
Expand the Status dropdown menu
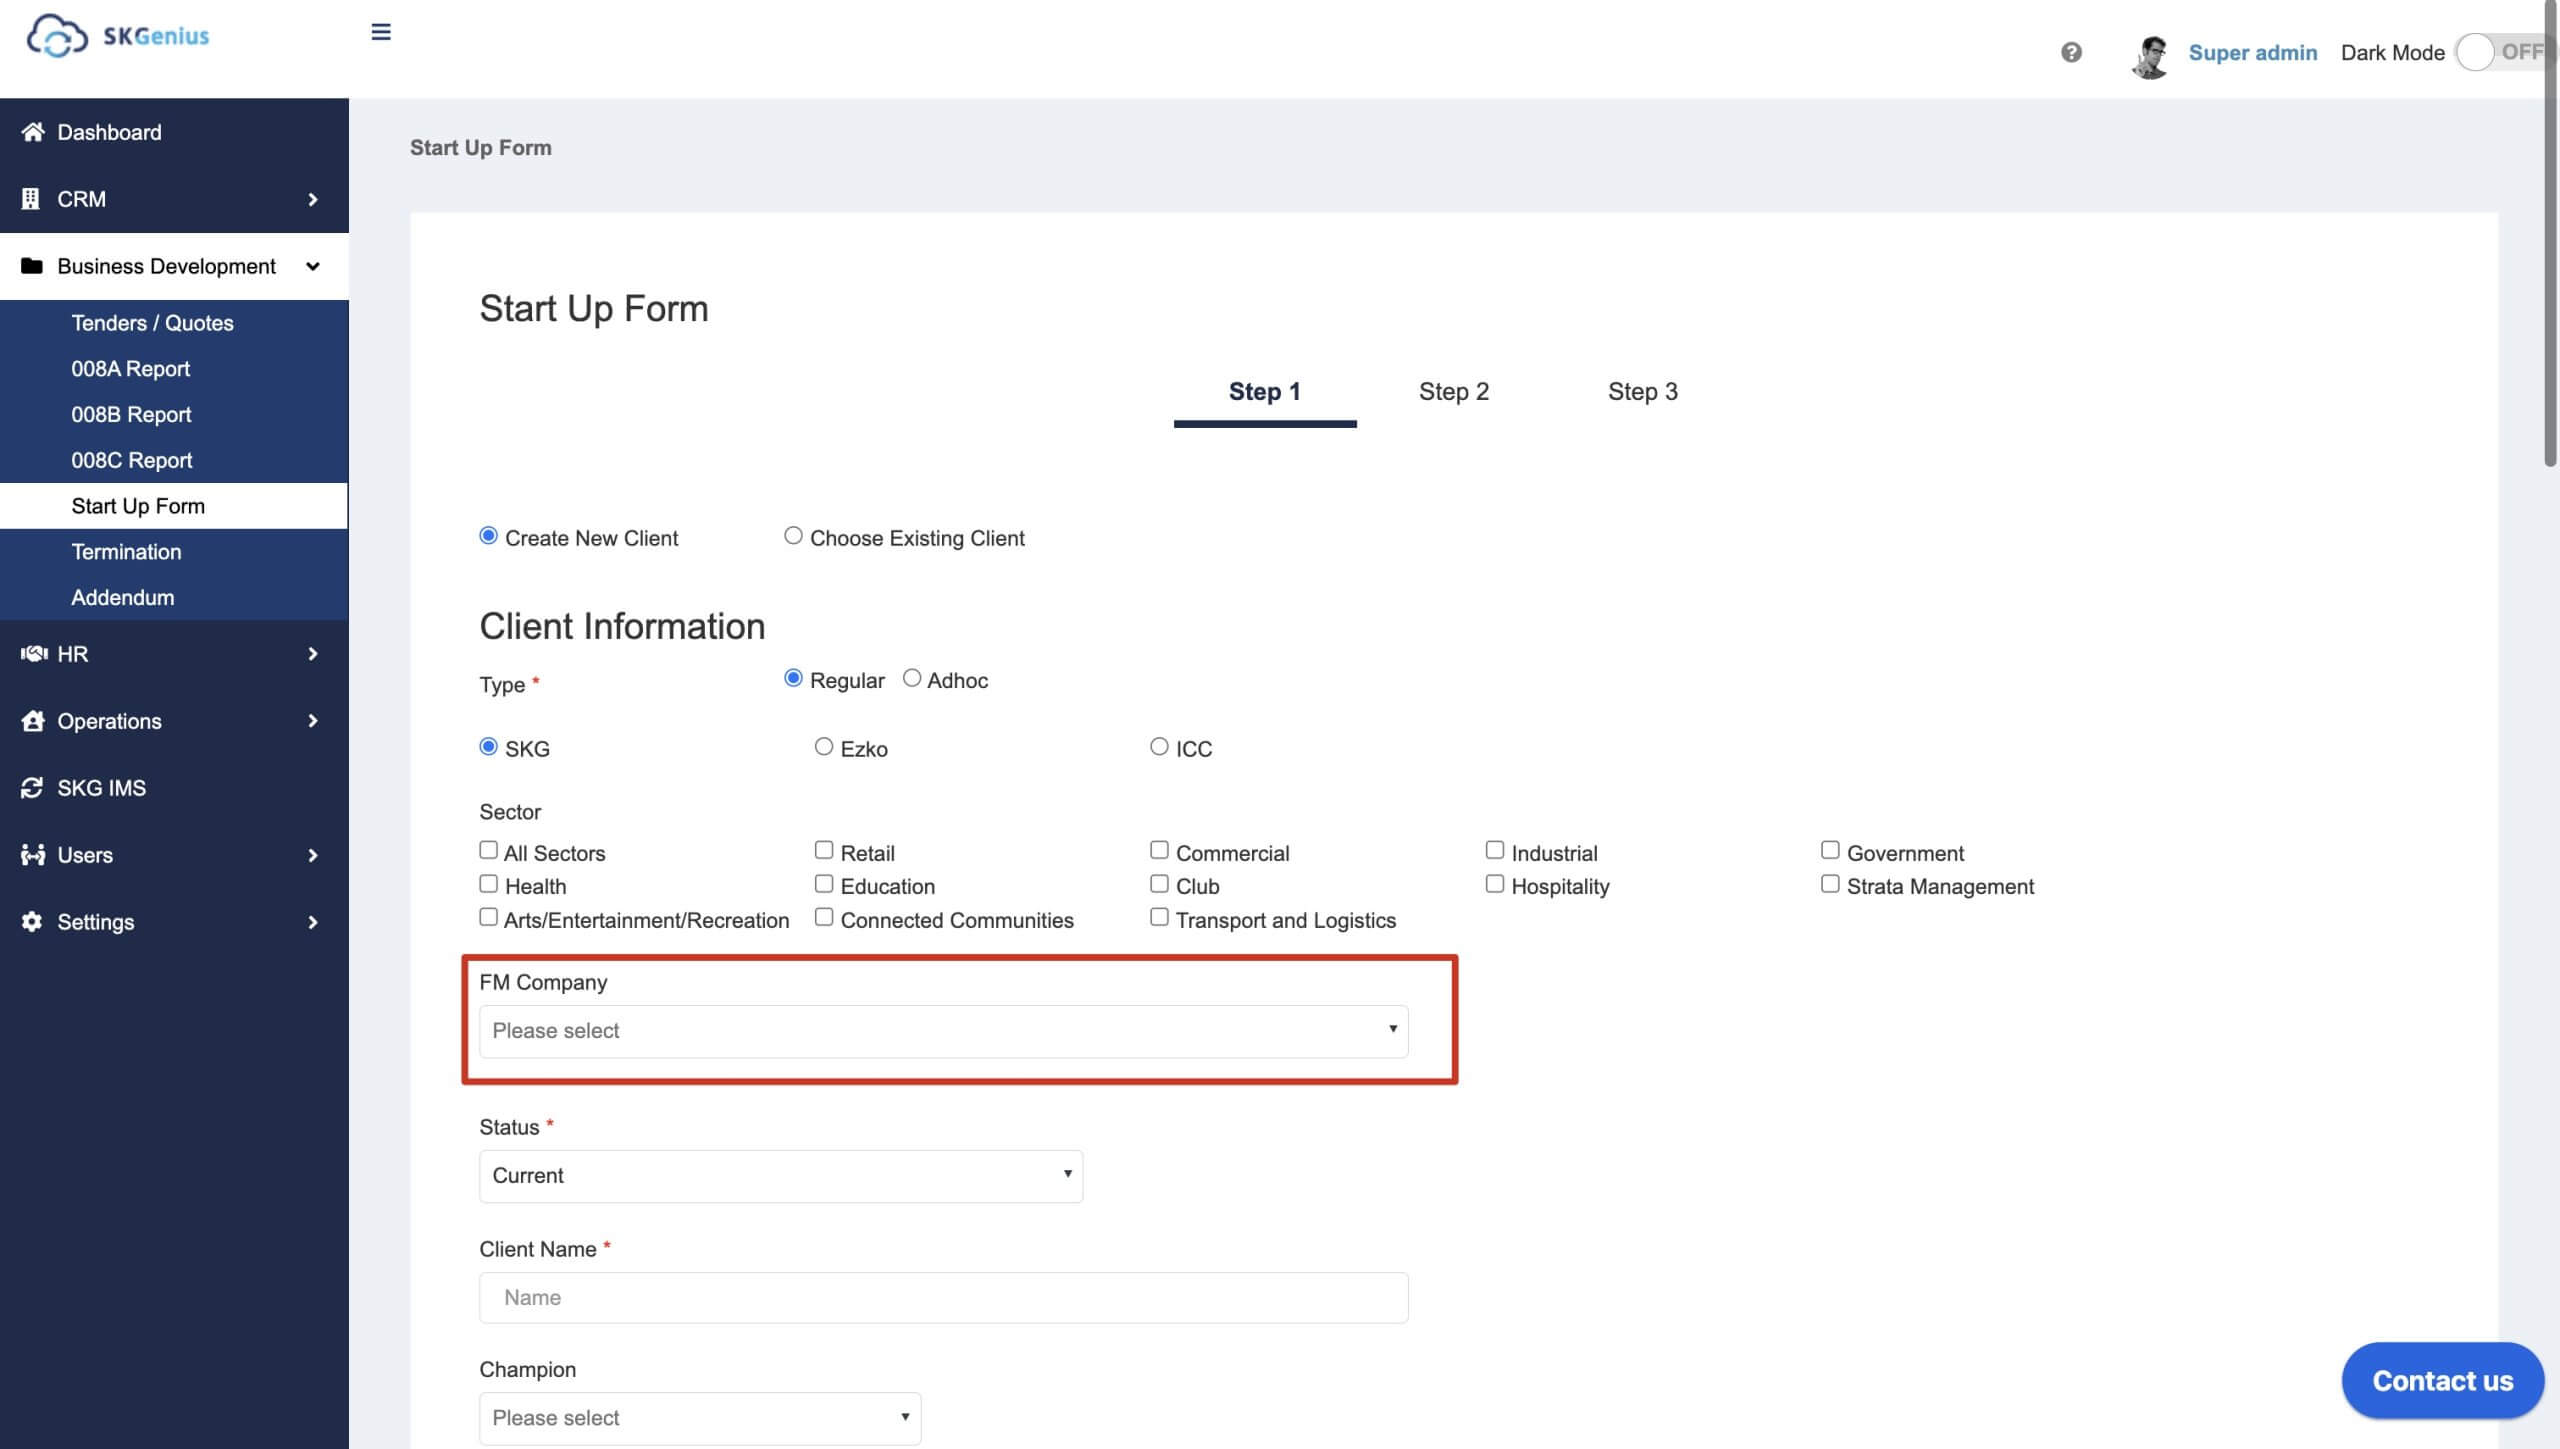pos(779,1175)
